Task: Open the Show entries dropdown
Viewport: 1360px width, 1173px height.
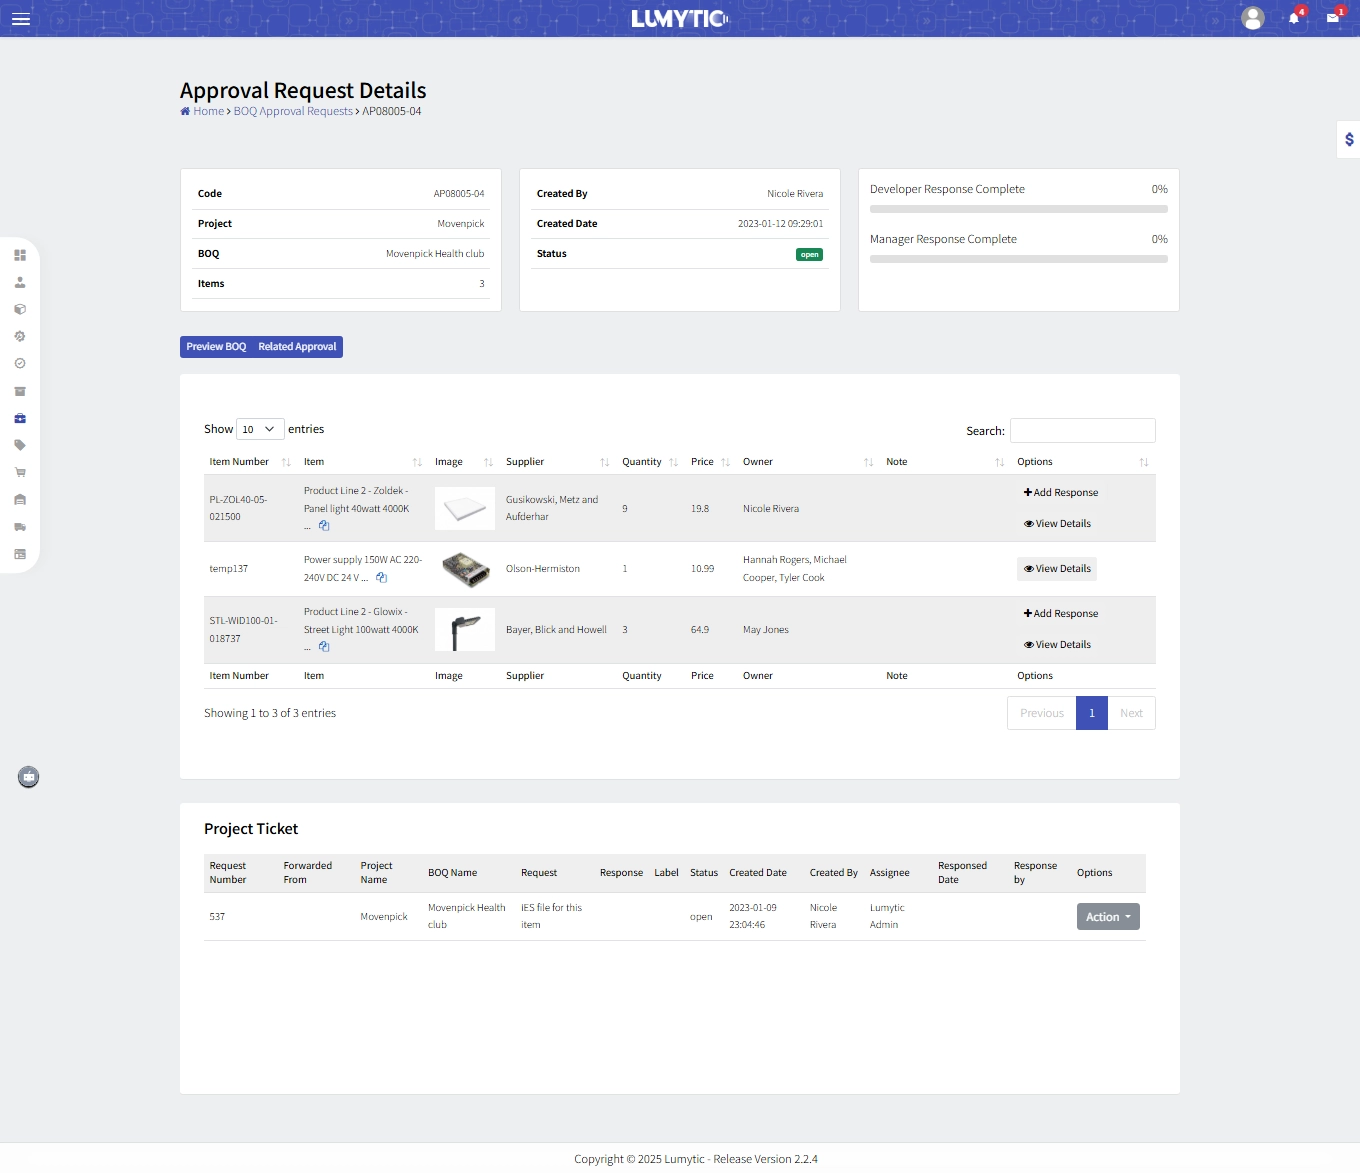Action: point(258,428)
